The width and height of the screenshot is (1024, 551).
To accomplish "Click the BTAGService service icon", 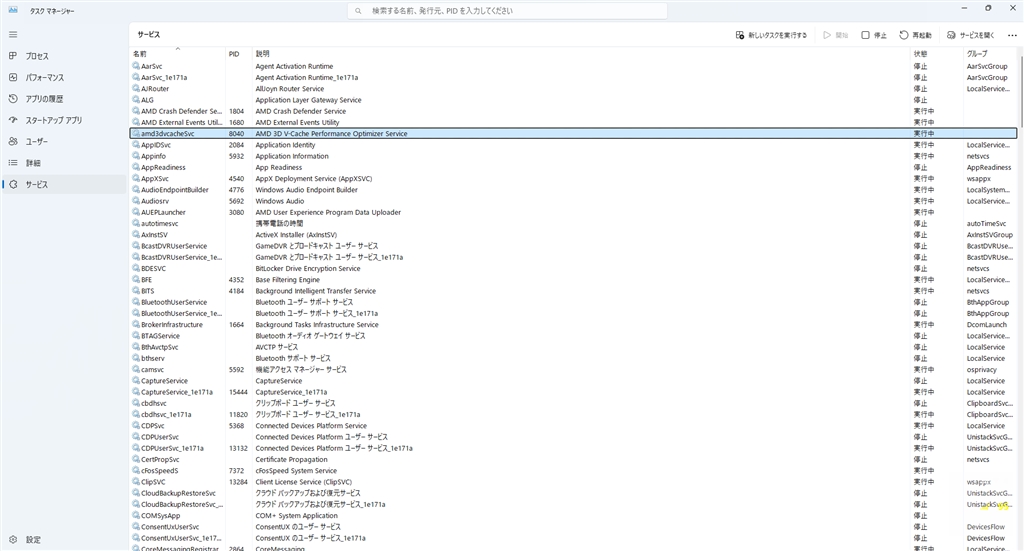I will click(x=136, y=336).
